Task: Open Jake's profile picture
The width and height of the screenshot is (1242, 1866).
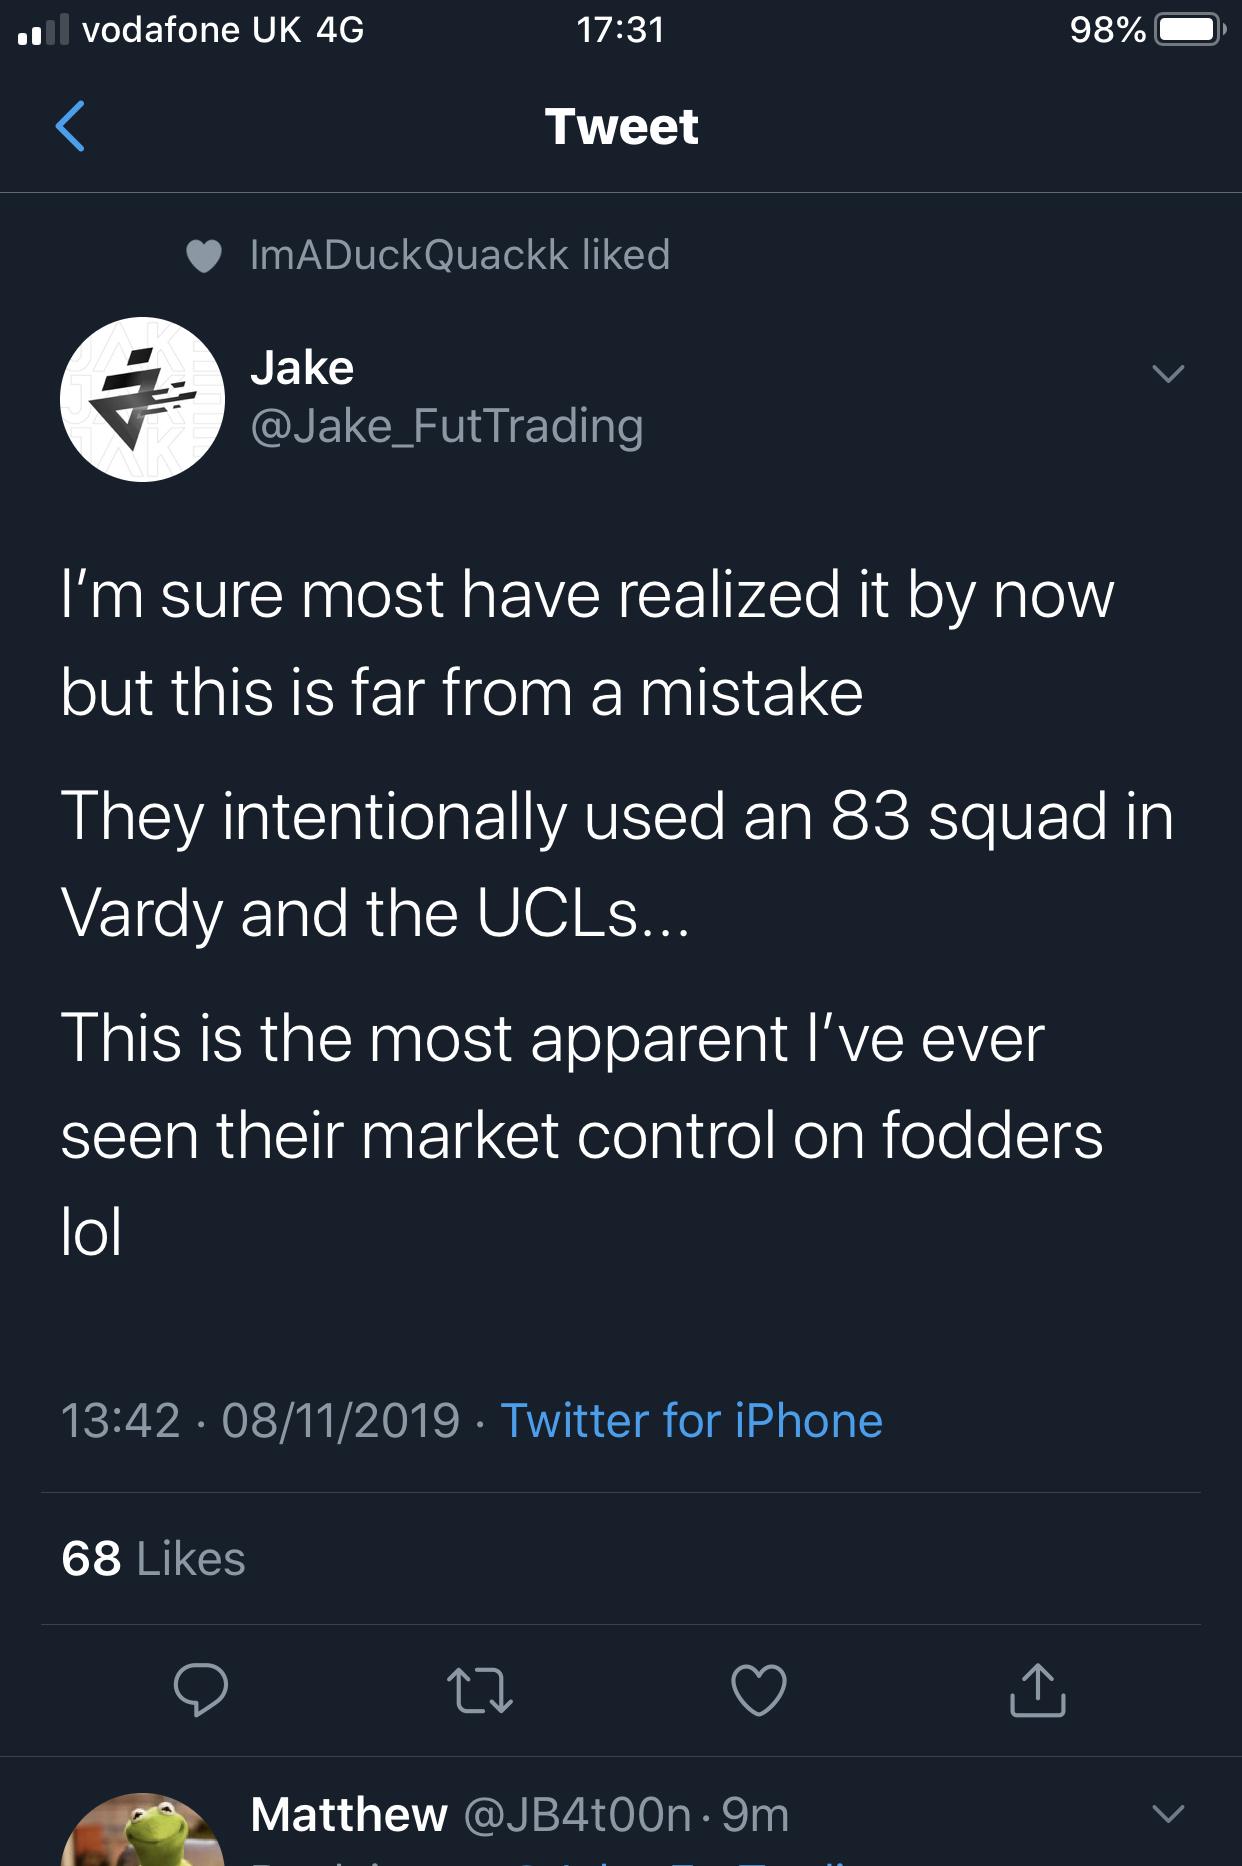Action: click(142, 399)
